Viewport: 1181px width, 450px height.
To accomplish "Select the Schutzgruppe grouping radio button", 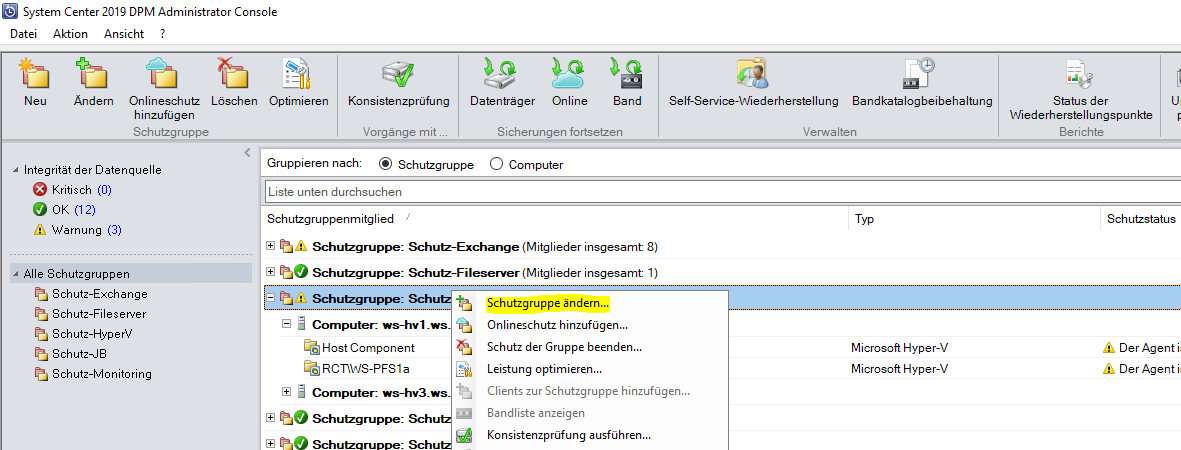I will pyautogui.click(x=386, y=164).
